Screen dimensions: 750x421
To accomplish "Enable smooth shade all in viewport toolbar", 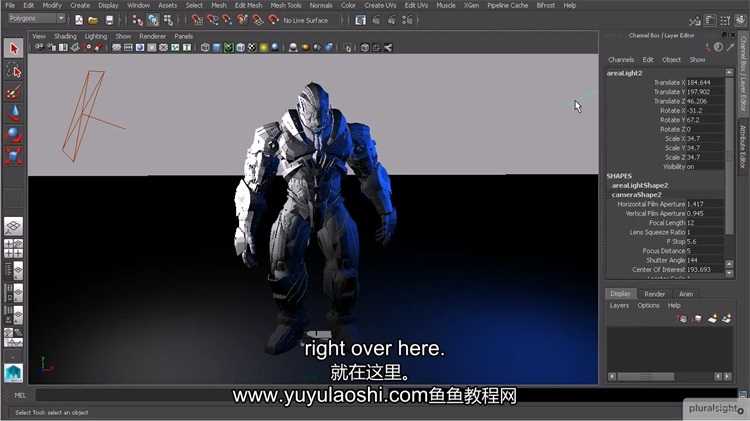I will (217, 47).
